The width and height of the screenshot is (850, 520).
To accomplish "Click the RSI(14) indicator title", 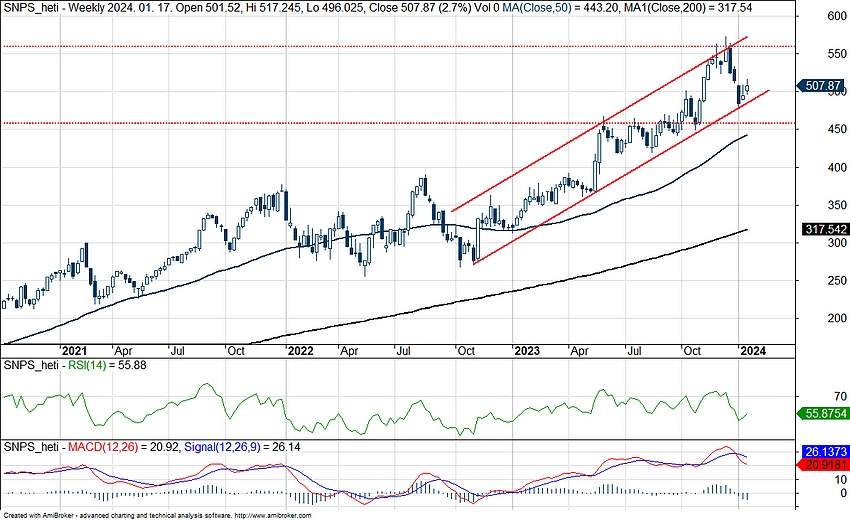I will click(x=87, y=365).
